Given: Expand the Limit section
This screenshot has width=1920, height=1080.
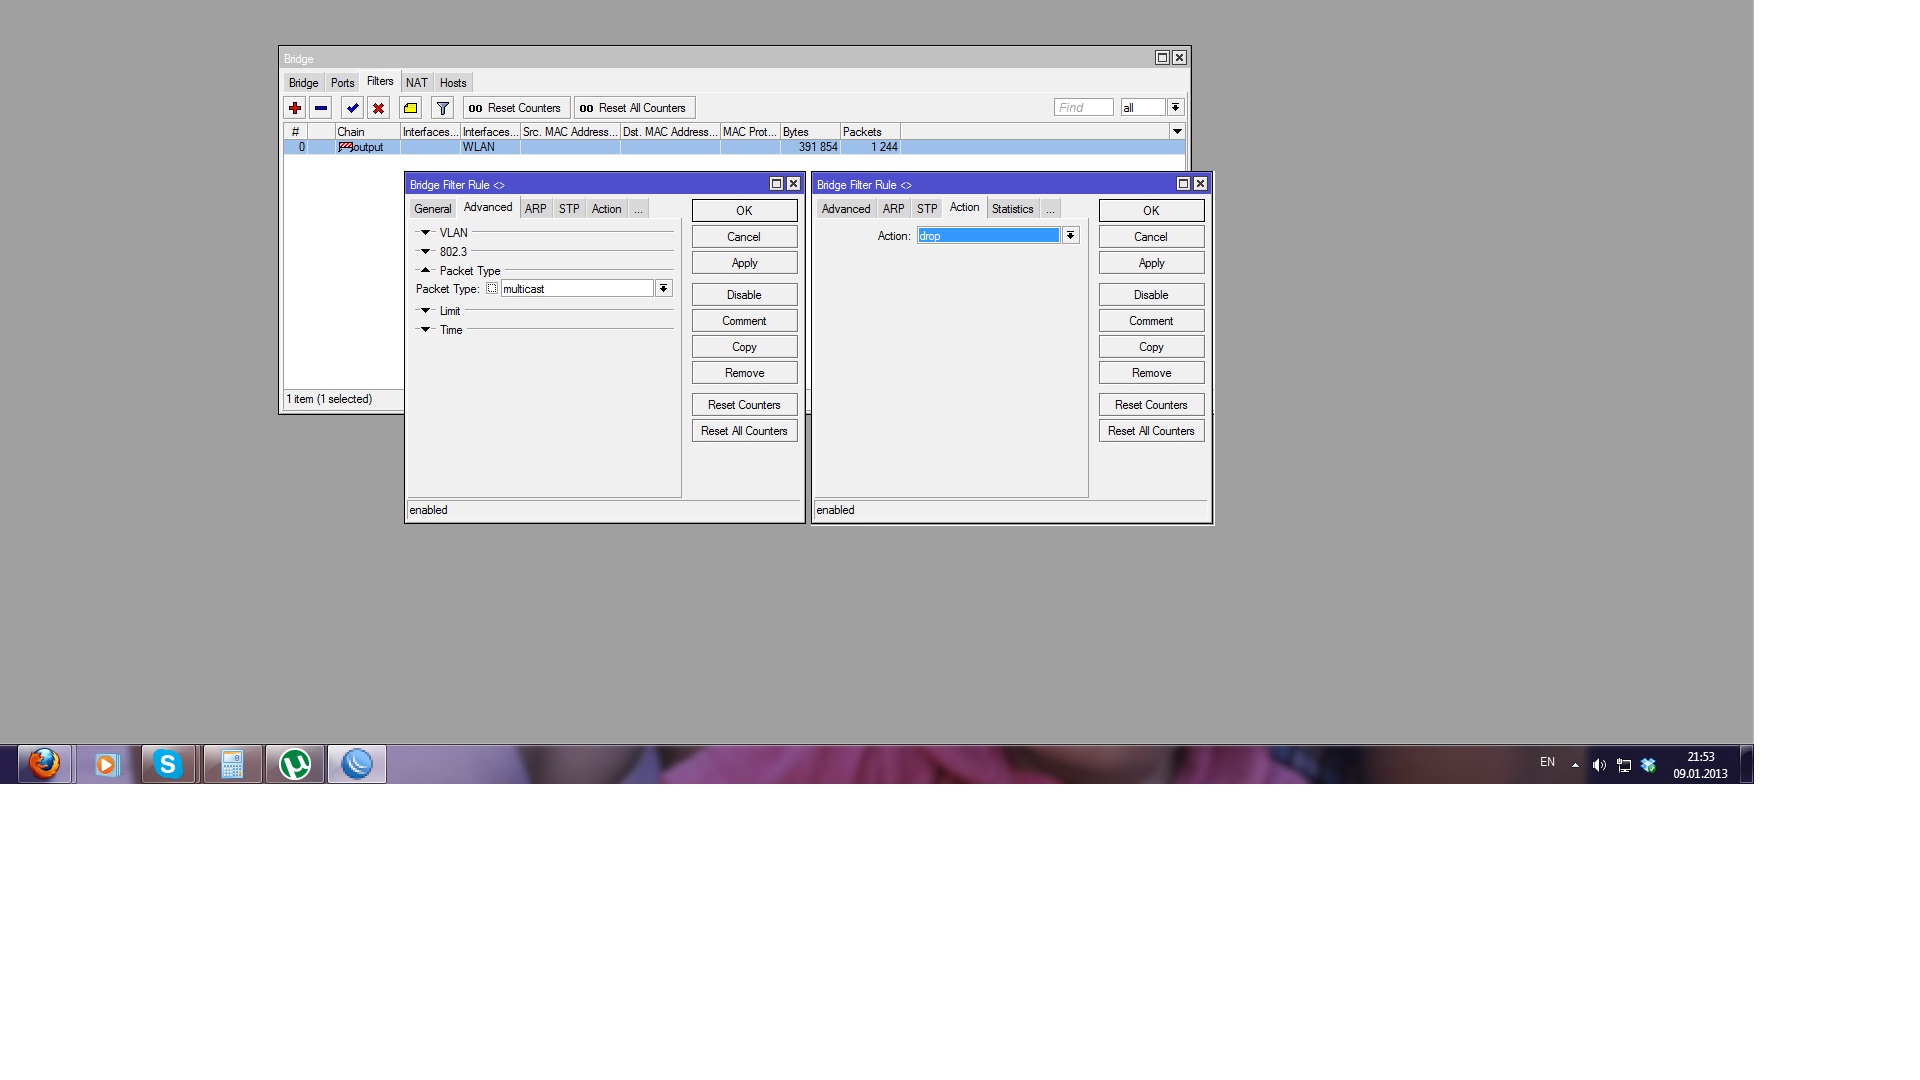Looking at the screenshot, I should pyautogui.click(x=425, y=311).
